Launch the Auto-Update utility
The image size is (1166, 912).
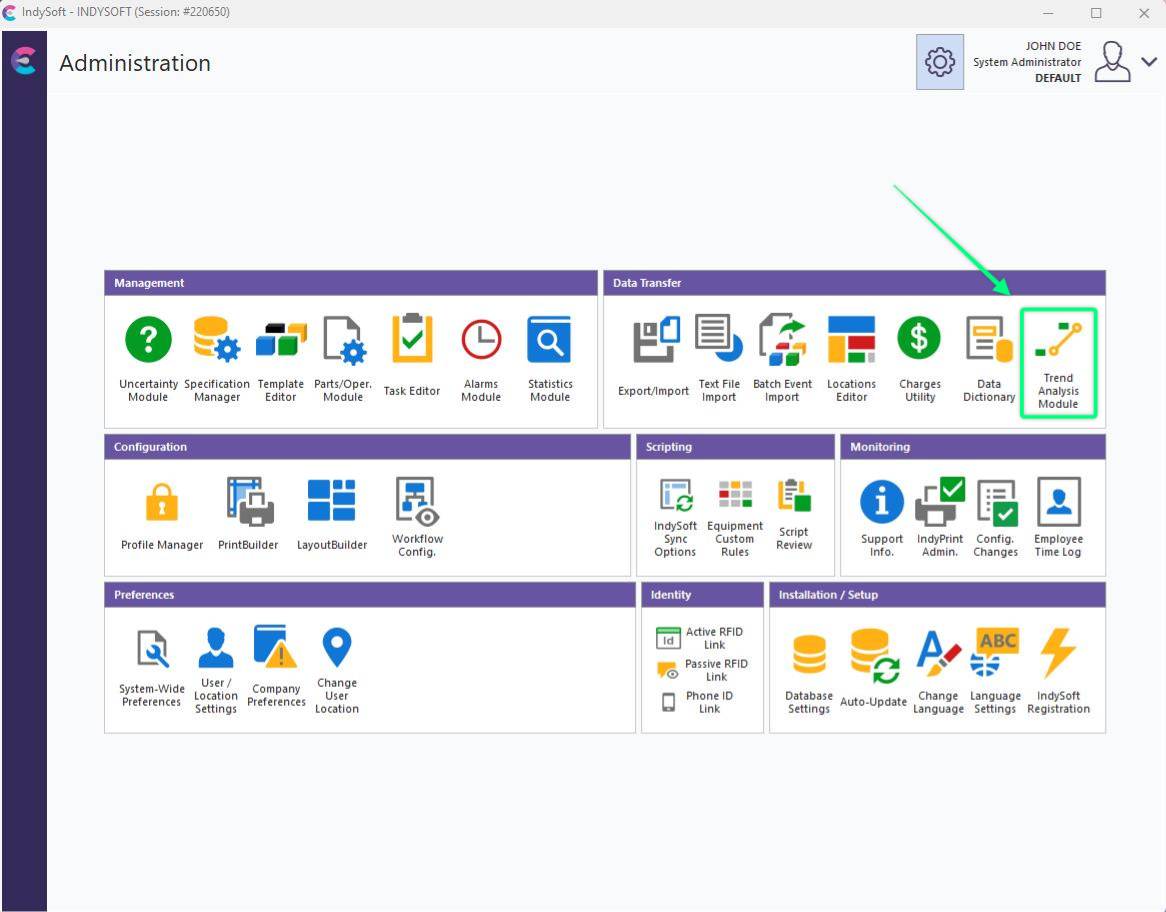coord(873,655)
